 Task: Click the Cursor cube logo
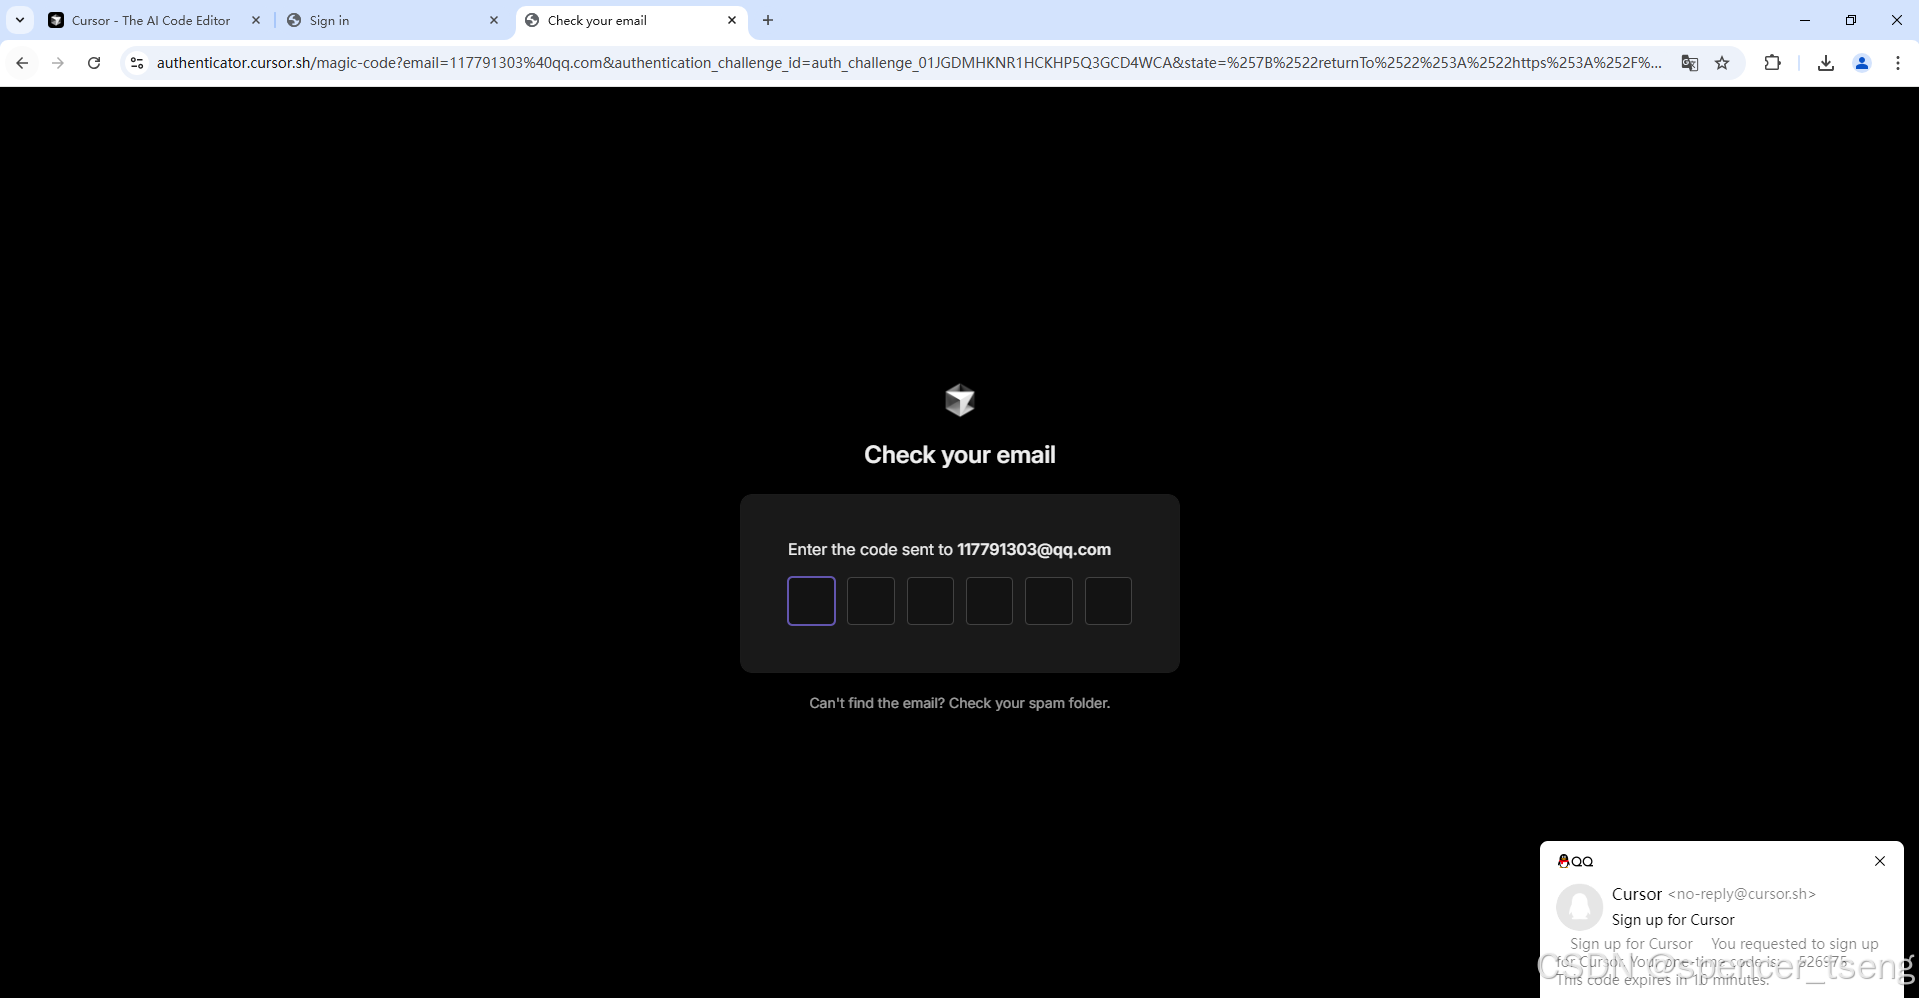click(x=960, y=400)
